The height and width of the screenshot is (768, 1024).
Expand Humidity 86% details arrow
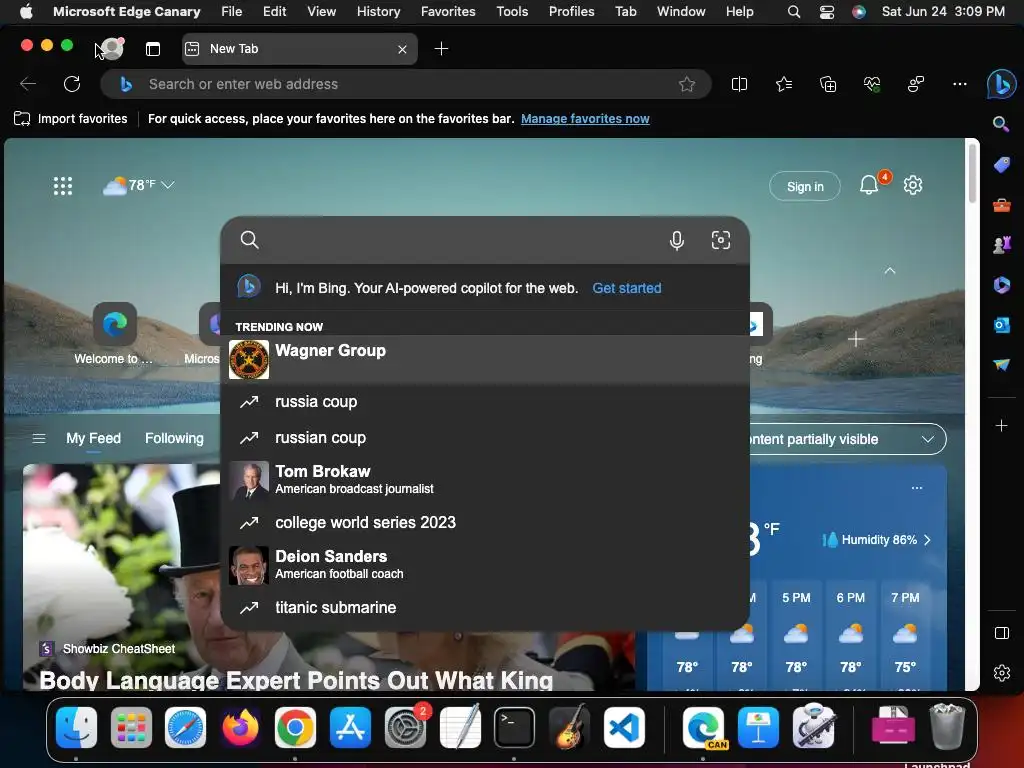tap(927, 540)
